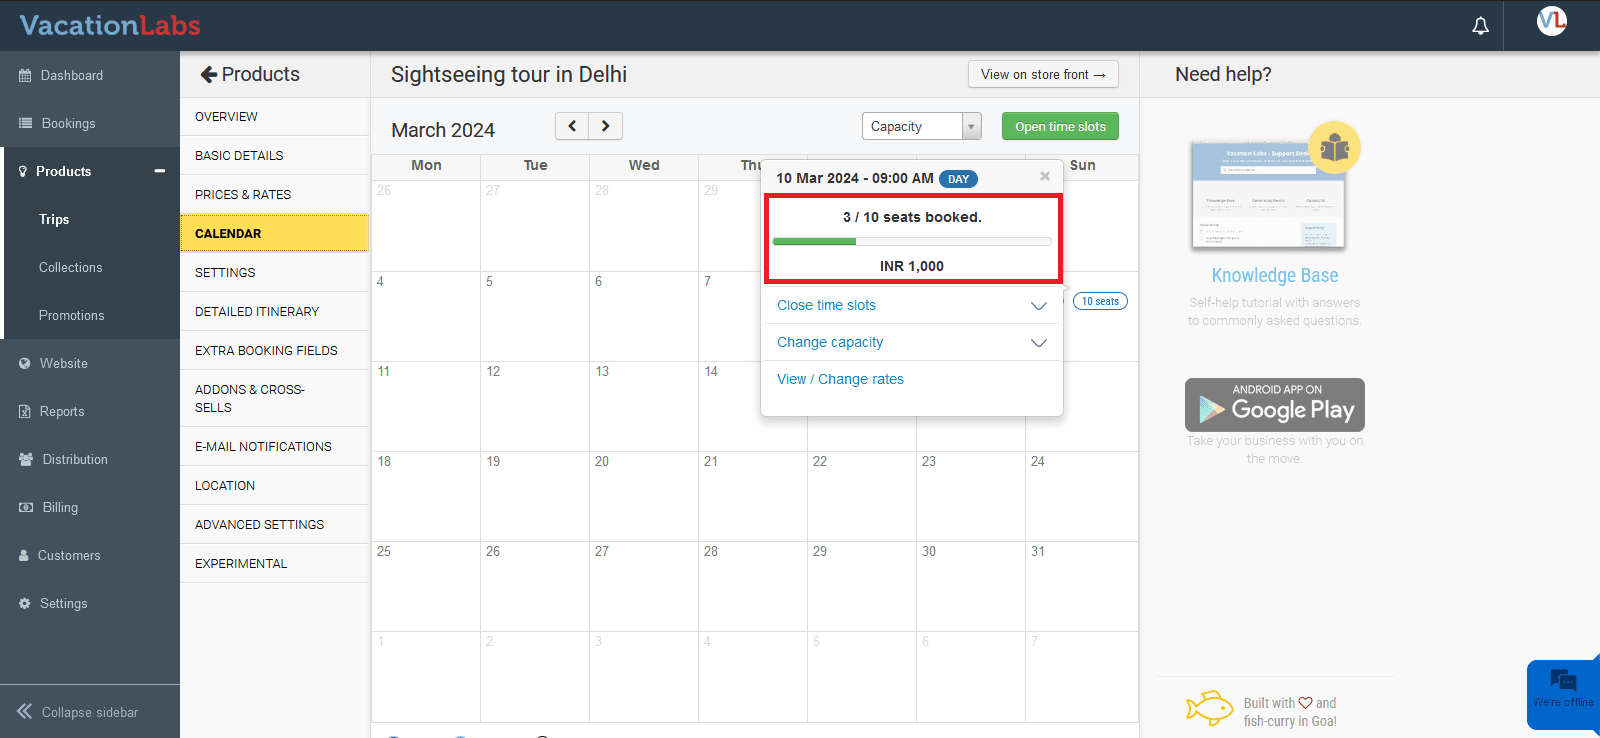Go back using the Products arrow icon
The image size is (1600, 738).
tap(208, 74)
